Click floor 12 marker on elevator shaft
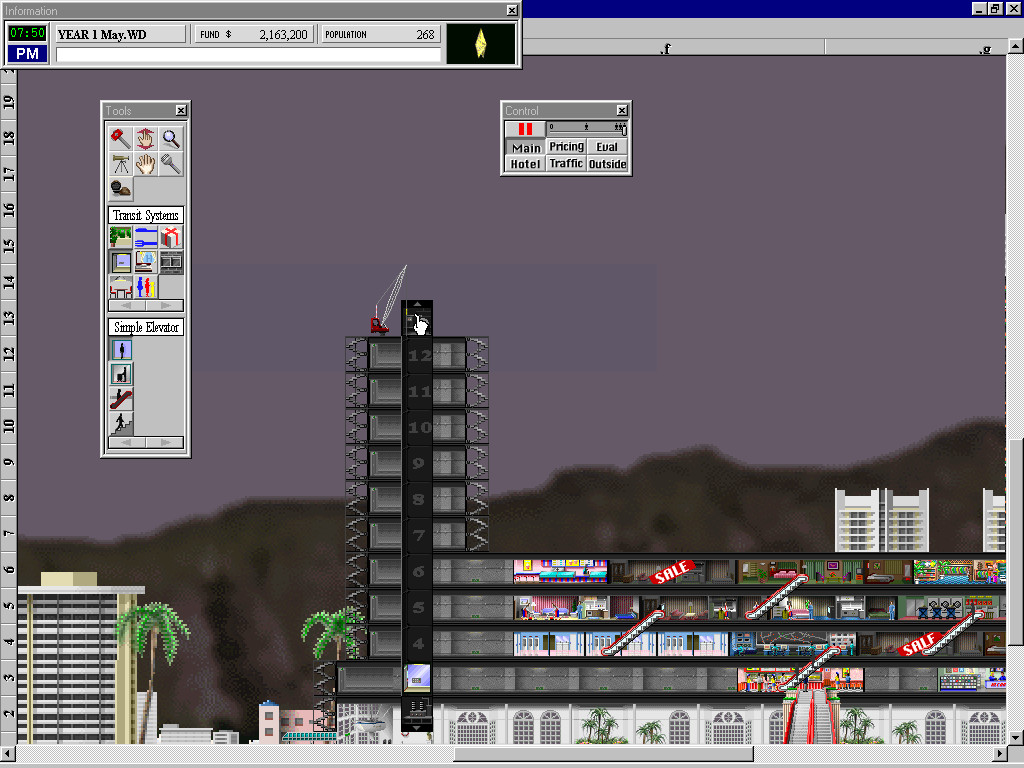This screenshot has height=768, width=1024. coord(420,356)
